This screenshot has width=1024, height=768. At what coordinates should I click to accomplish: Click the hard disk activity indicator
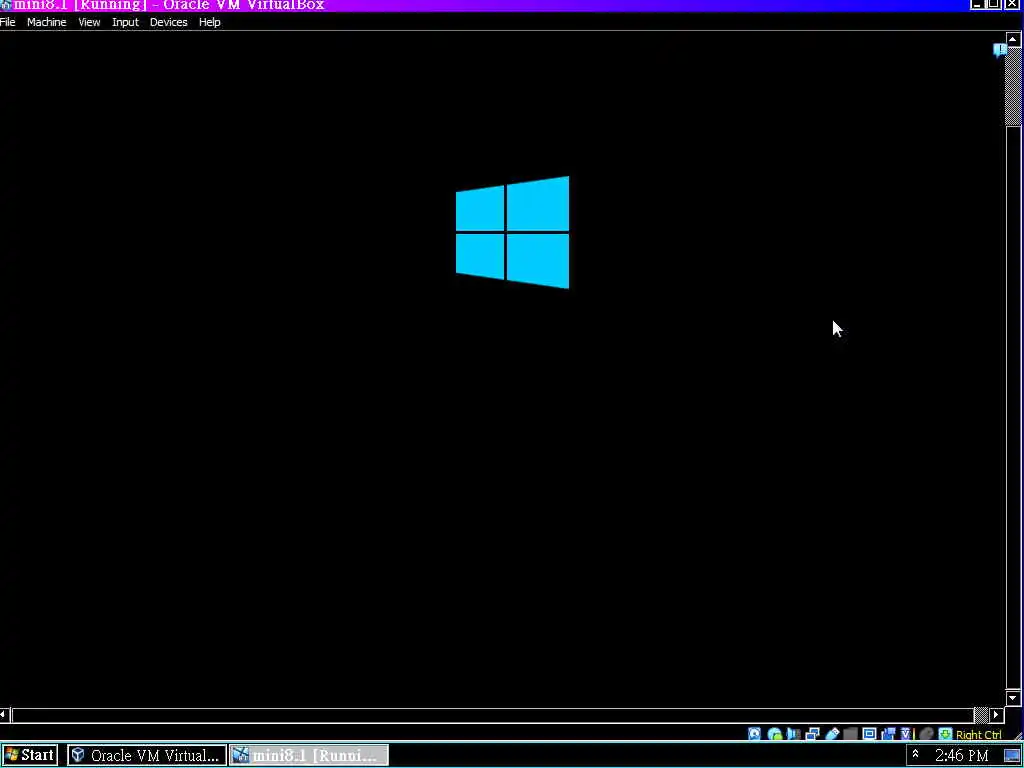click(x=754, y=734)
